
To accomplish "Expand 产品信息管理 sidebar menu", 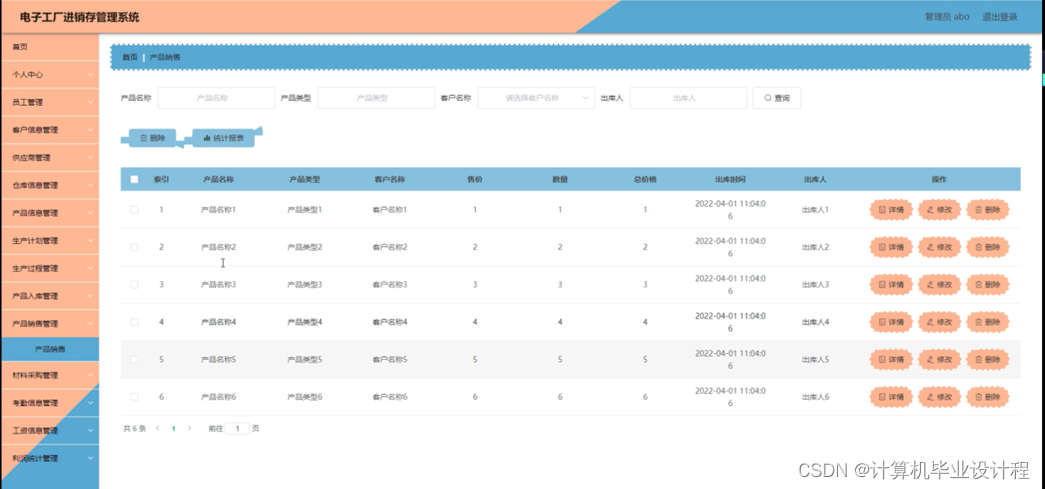I will point(49,213).
